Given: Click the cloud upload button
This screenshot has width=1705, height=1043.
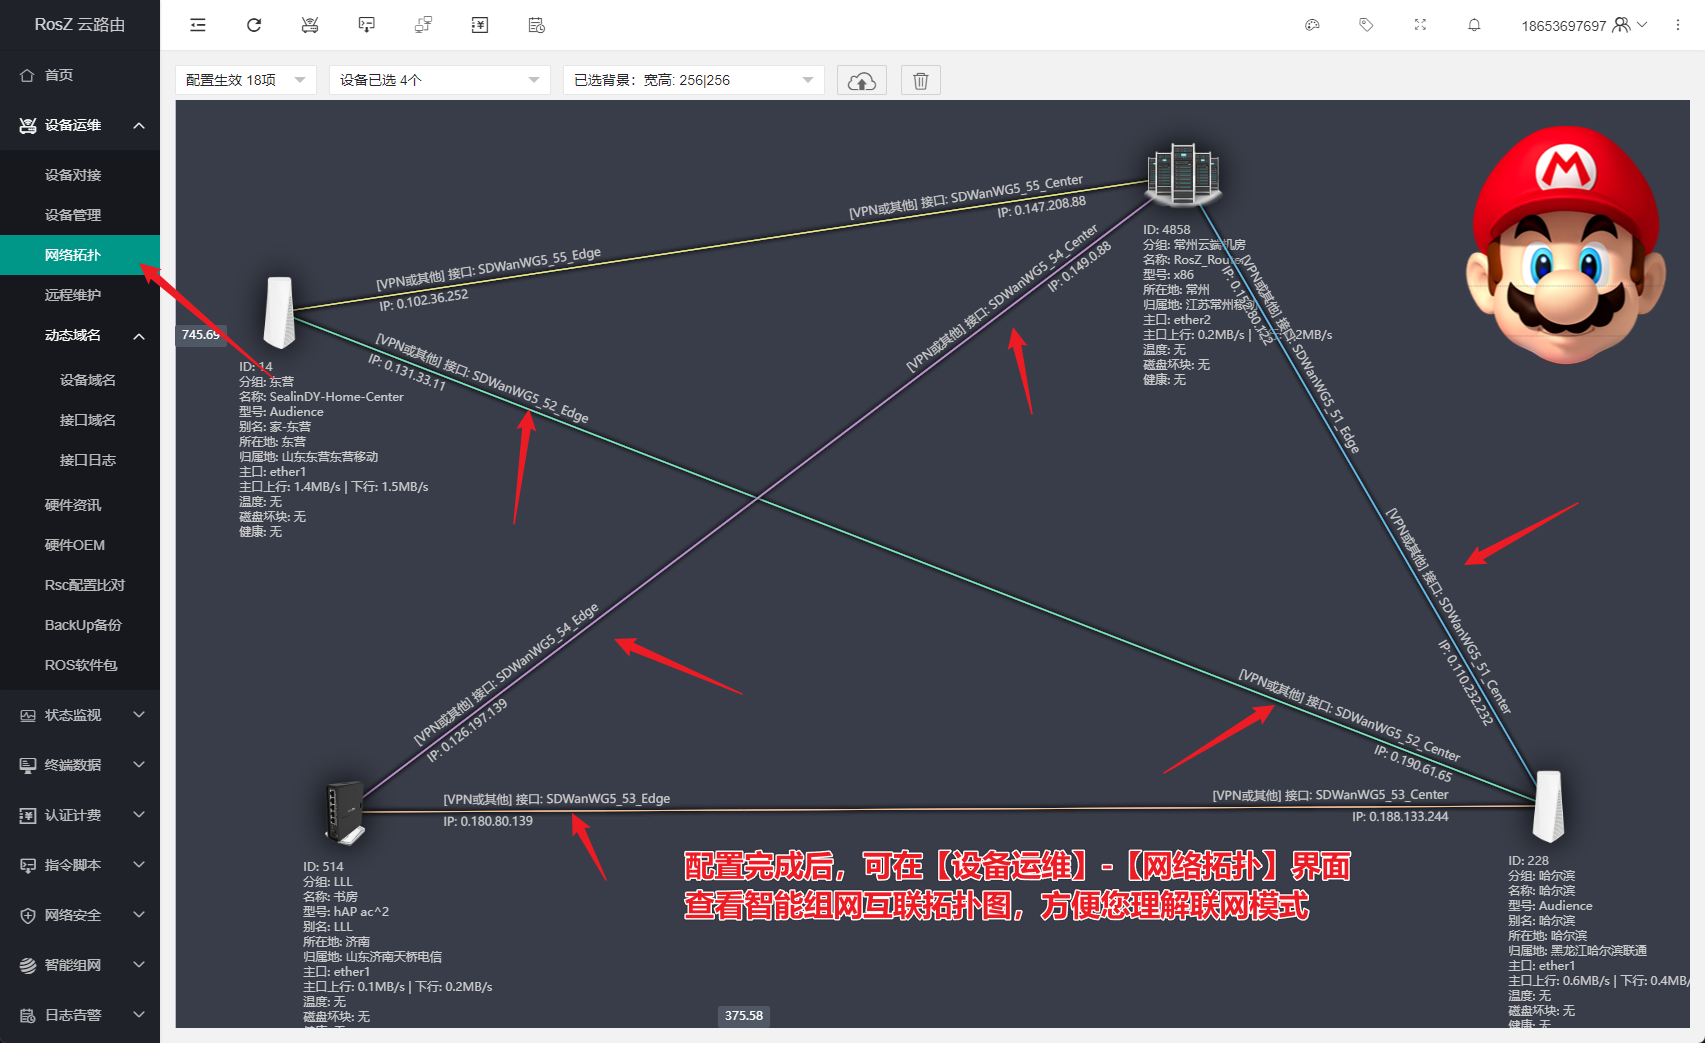Looking at the screenshot, I should pyautogui.click(x=861, y=80).
